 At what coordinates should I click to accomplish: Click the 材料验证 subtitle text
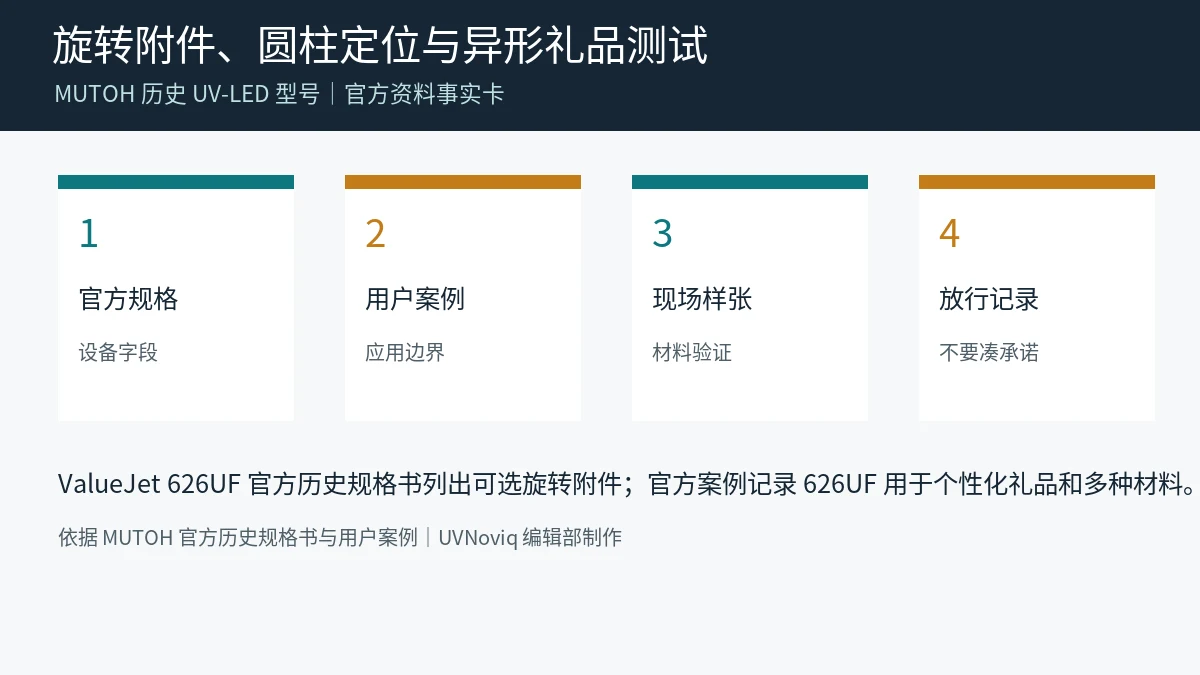[692, 352]
